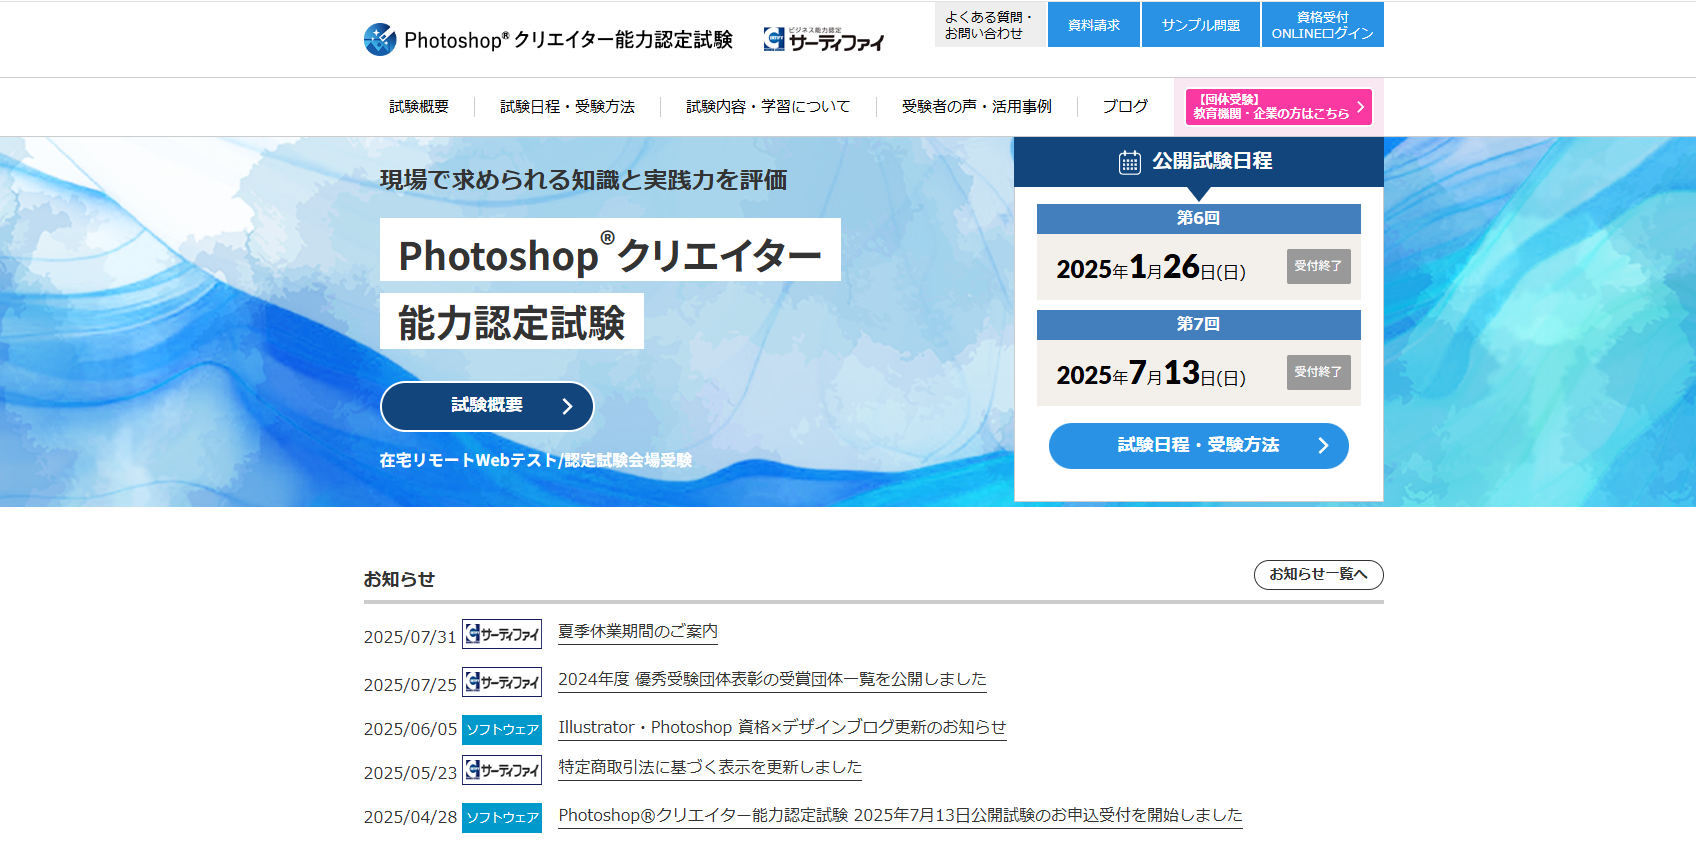
Task: Click the Photoshop creator exam globe logo
Action: pos(380,39)
